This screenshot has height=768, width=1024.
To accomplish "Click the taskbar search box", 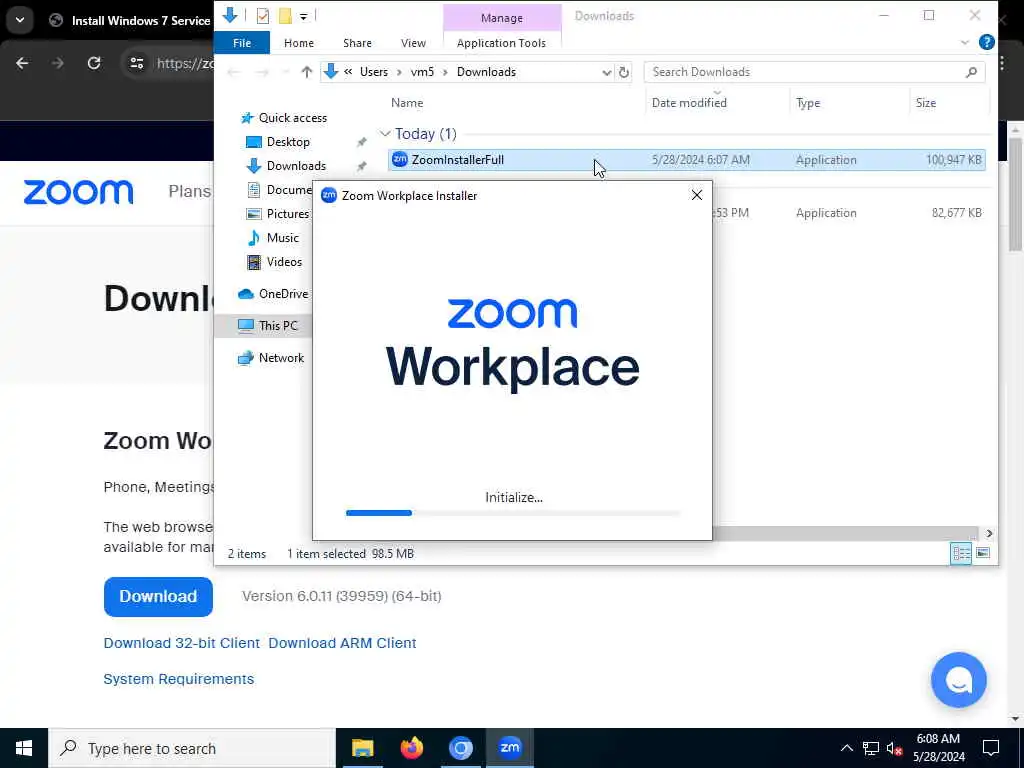I will (x=192, y=748).
